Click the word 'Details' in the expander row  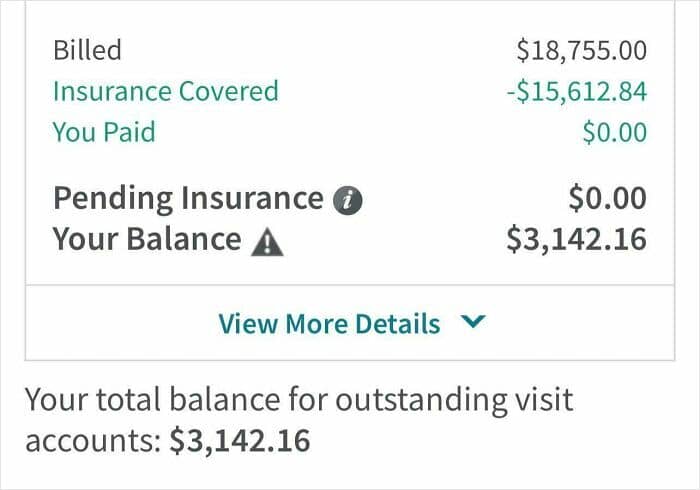point(400,324)
